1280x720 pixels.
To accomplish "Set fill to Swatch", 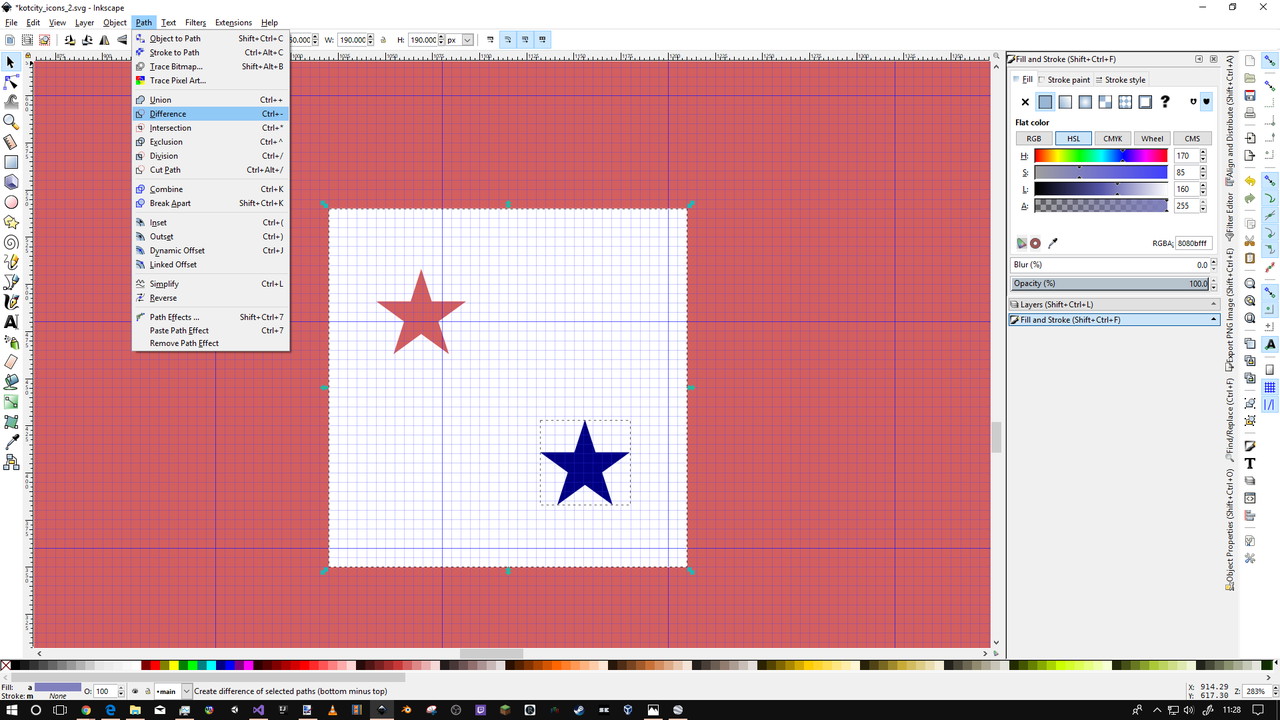I will click(1145, 102).
